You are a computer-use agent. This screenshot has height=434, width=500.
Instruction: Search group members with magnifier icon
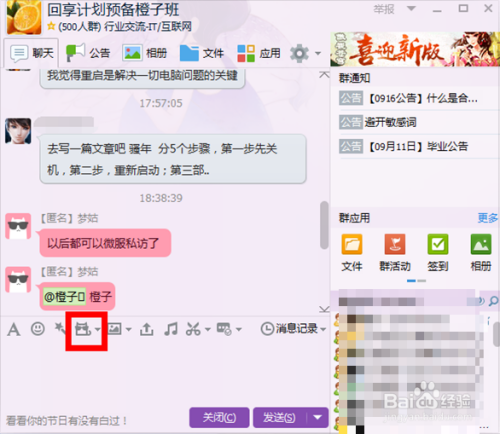pos(493,301)
